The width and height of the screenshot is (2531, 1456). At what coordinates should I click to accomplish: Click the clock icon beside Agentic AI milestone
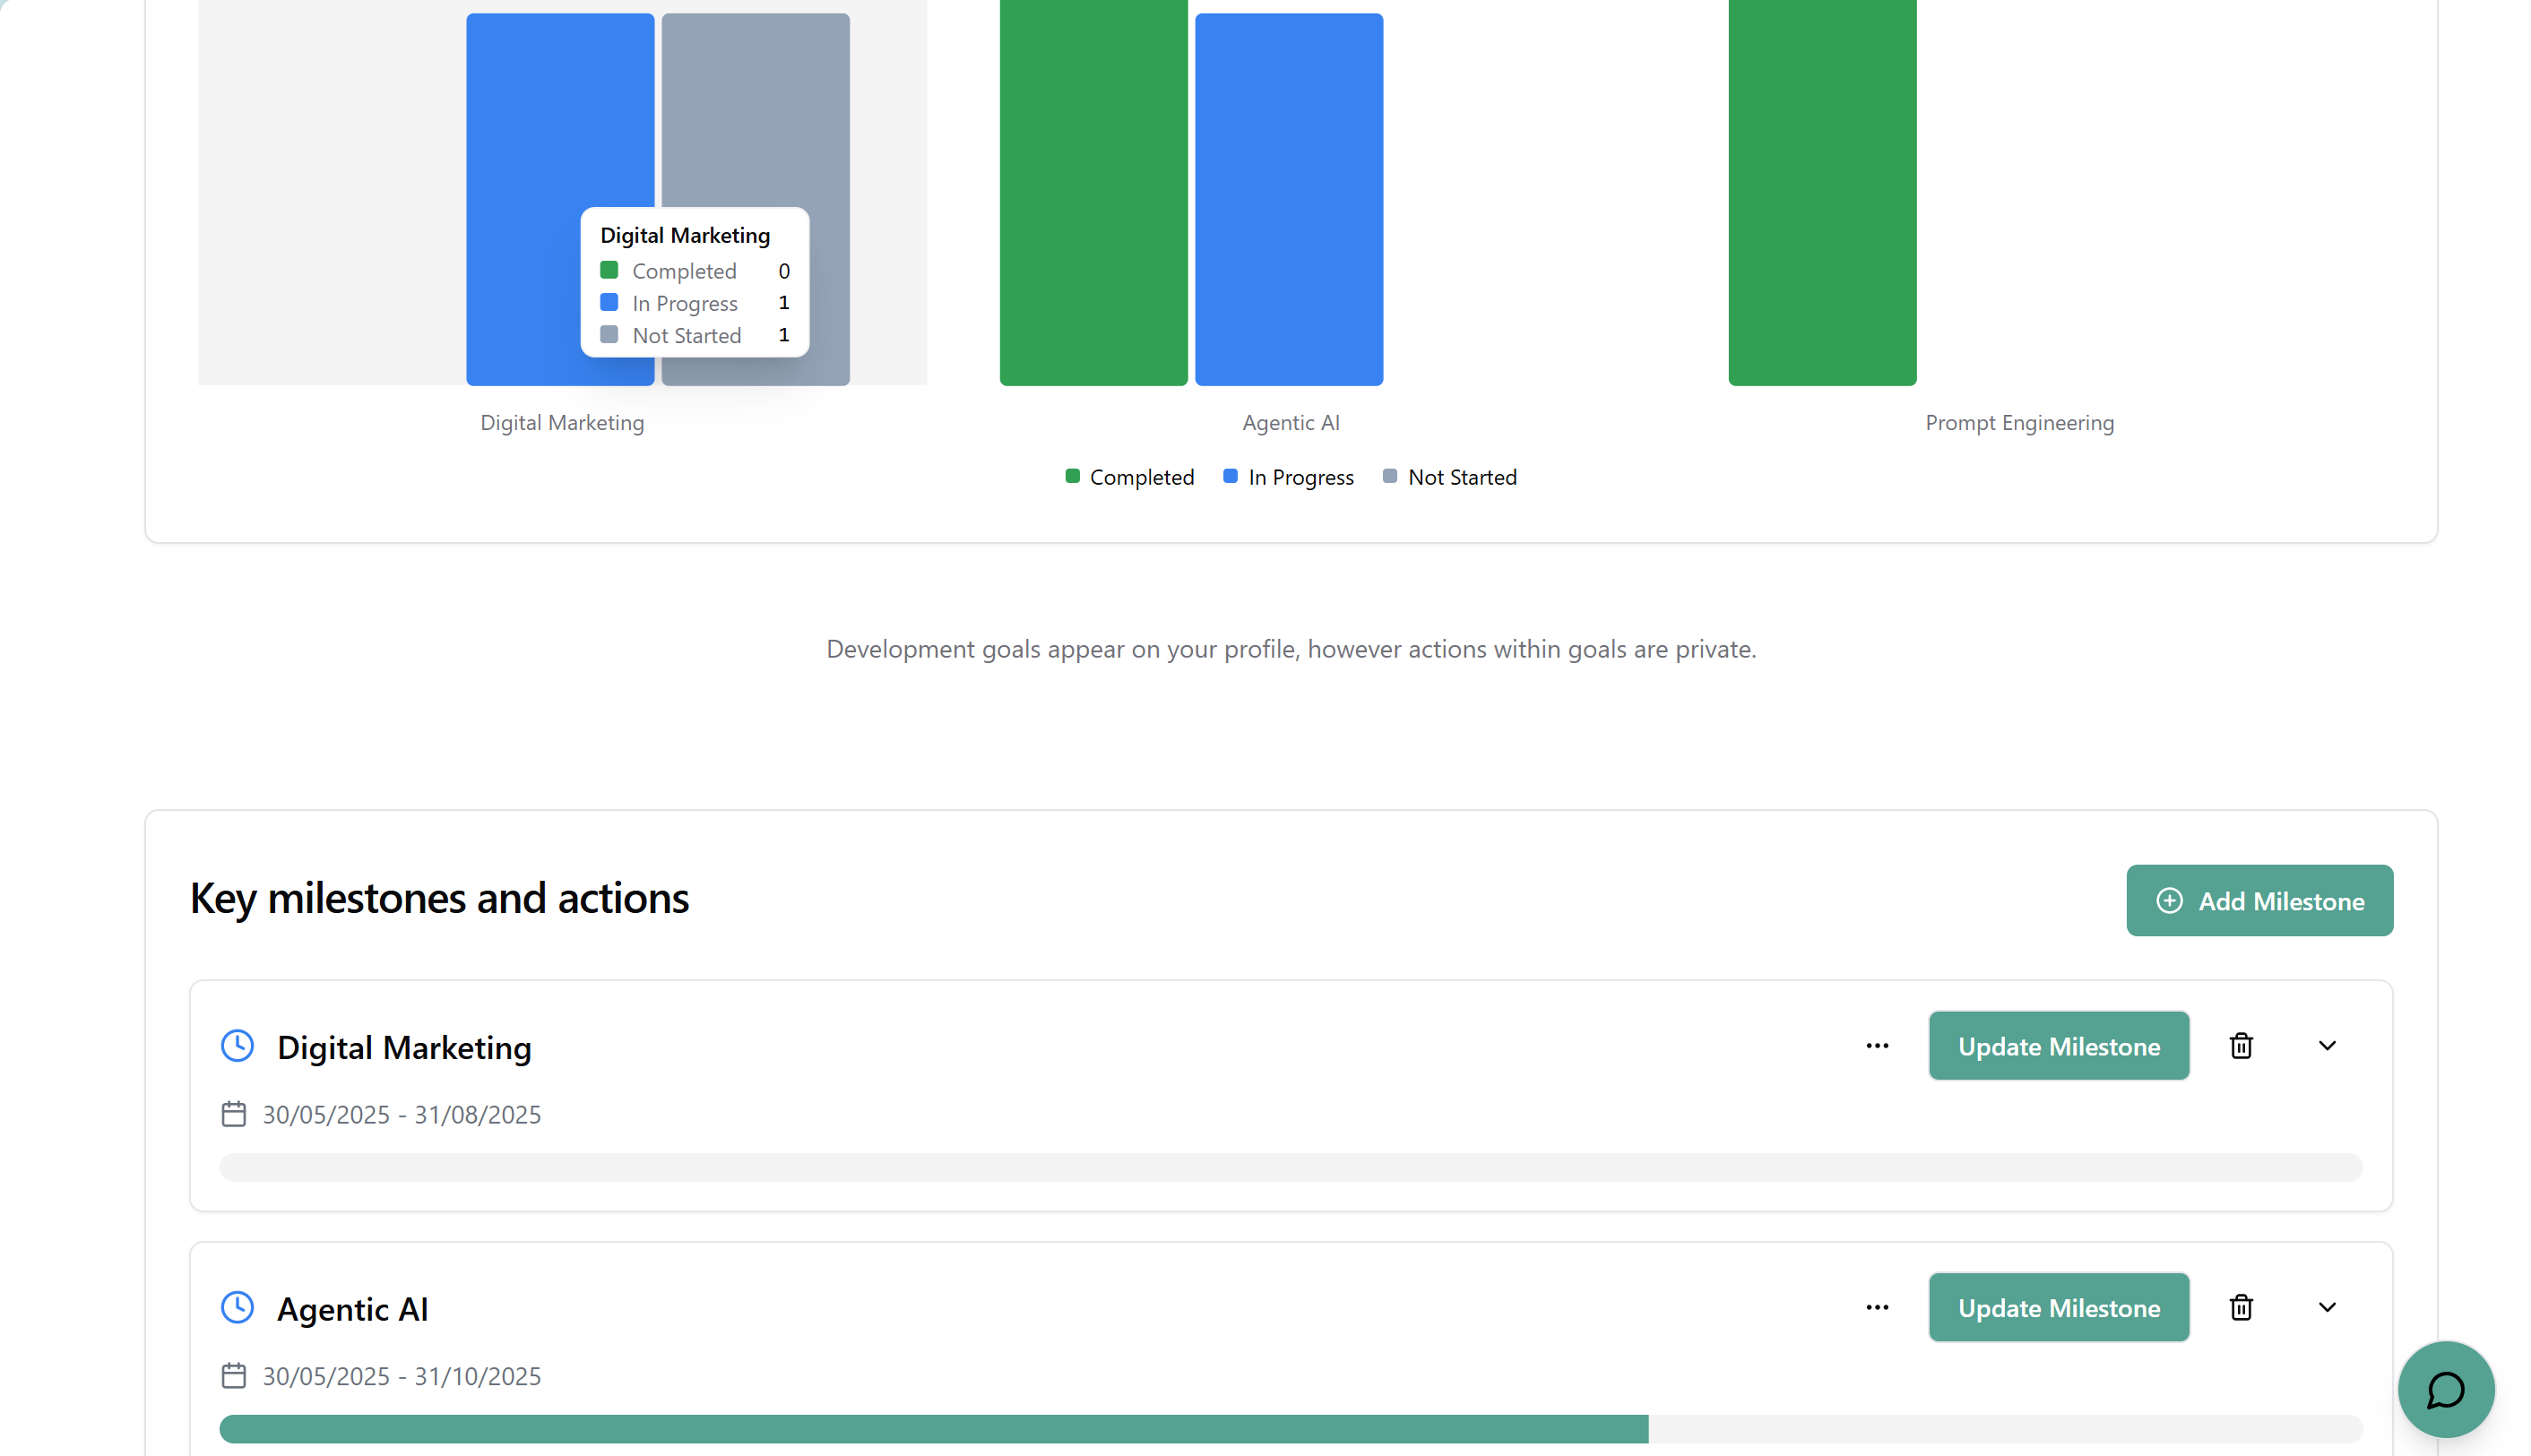coord(237,1307)
